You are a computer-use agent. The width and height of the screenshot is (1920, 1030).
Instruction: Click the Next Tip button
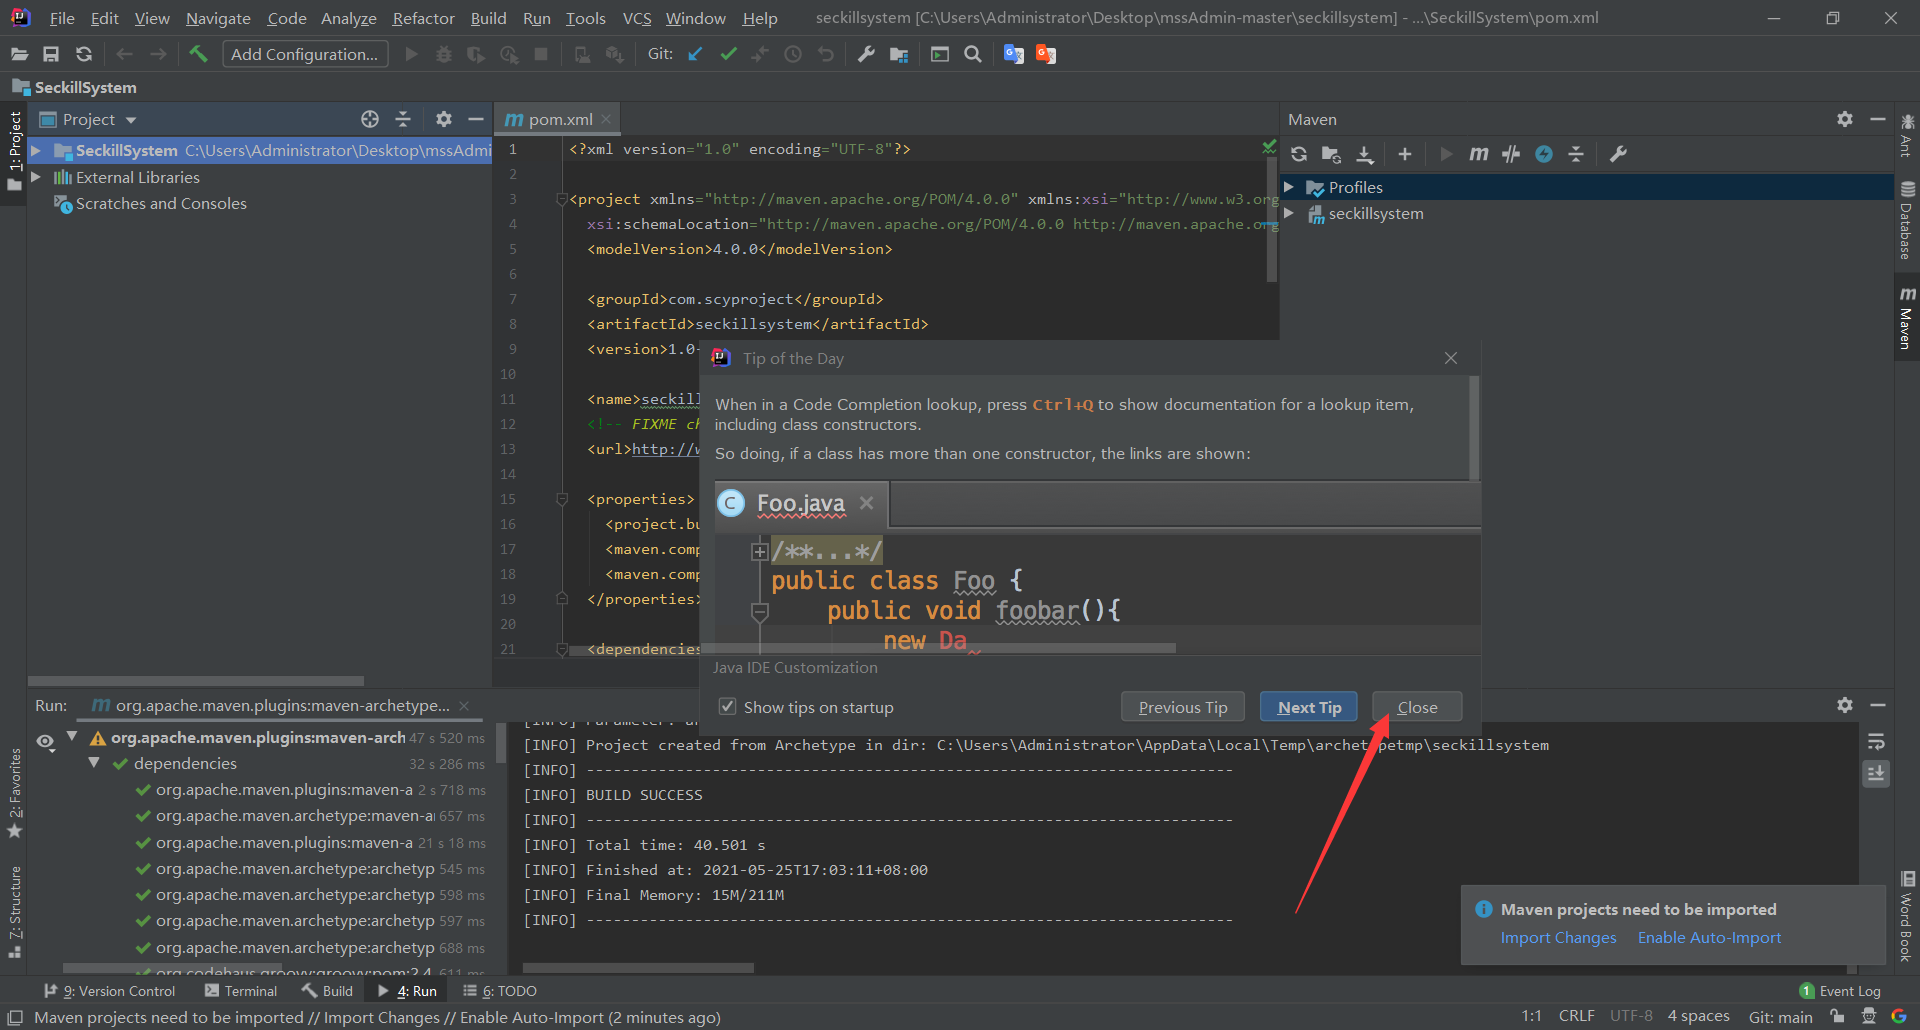[1309, 707]
